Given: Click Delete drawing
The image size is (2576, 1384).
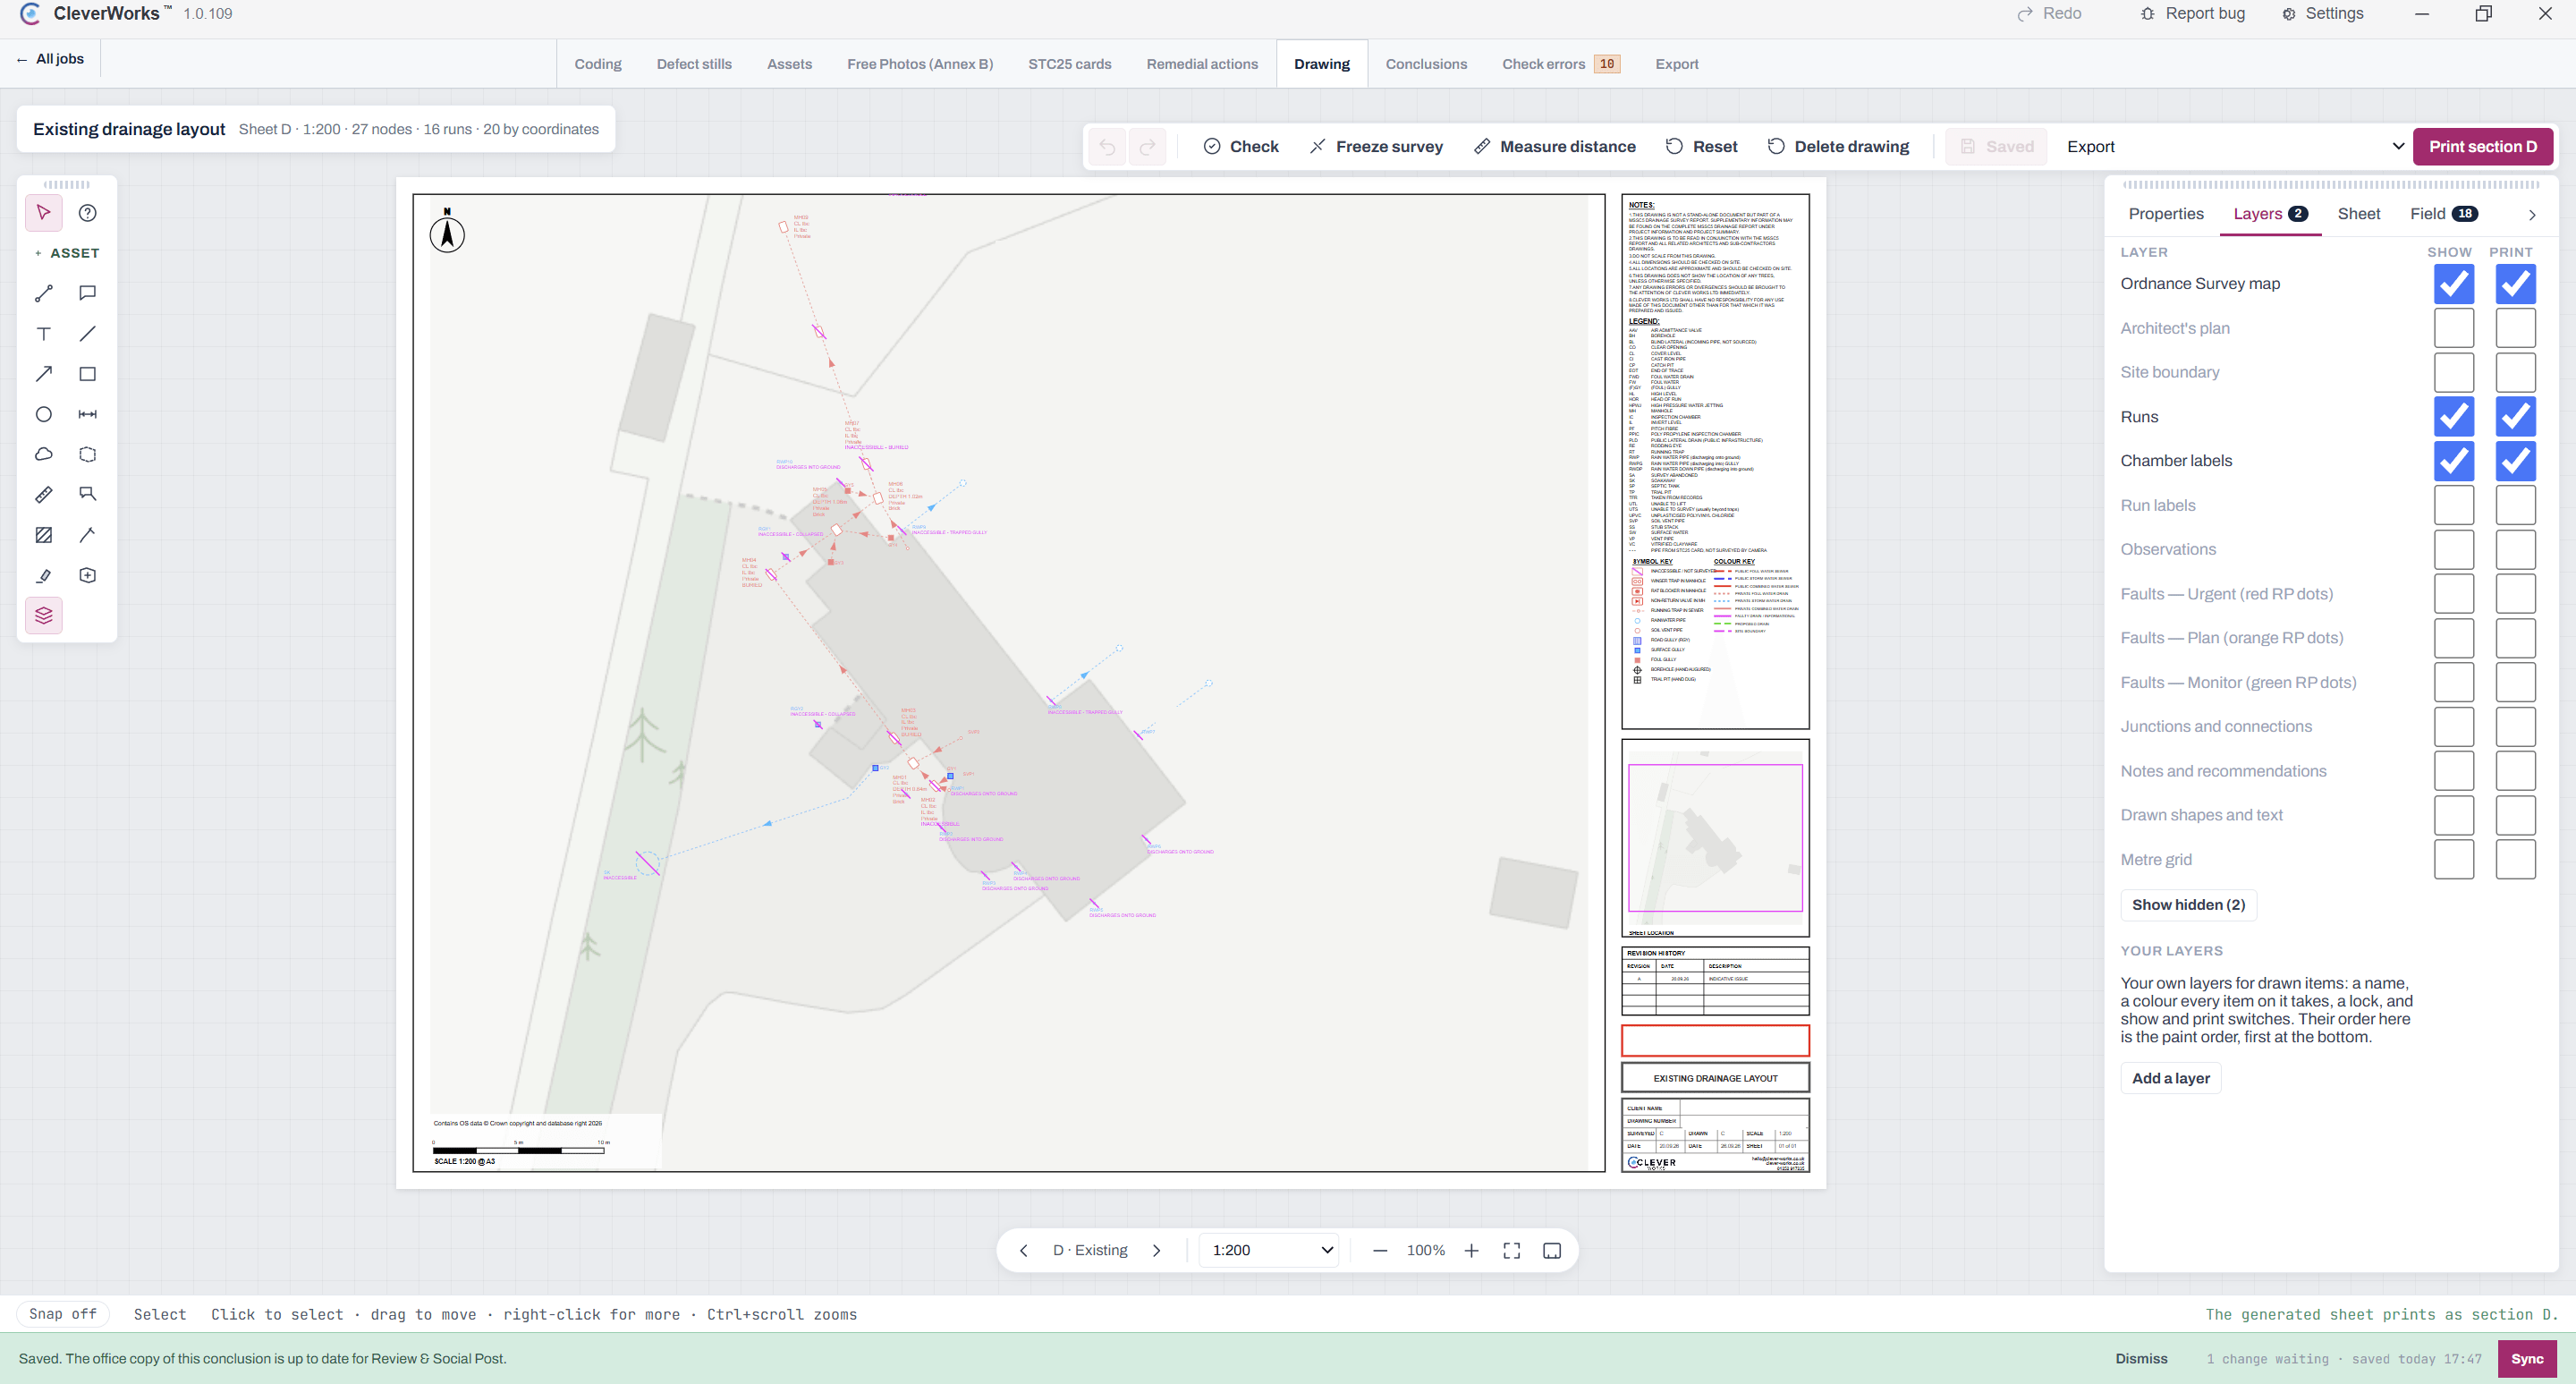Looking at the screenshot, I should click(1839, 147).
